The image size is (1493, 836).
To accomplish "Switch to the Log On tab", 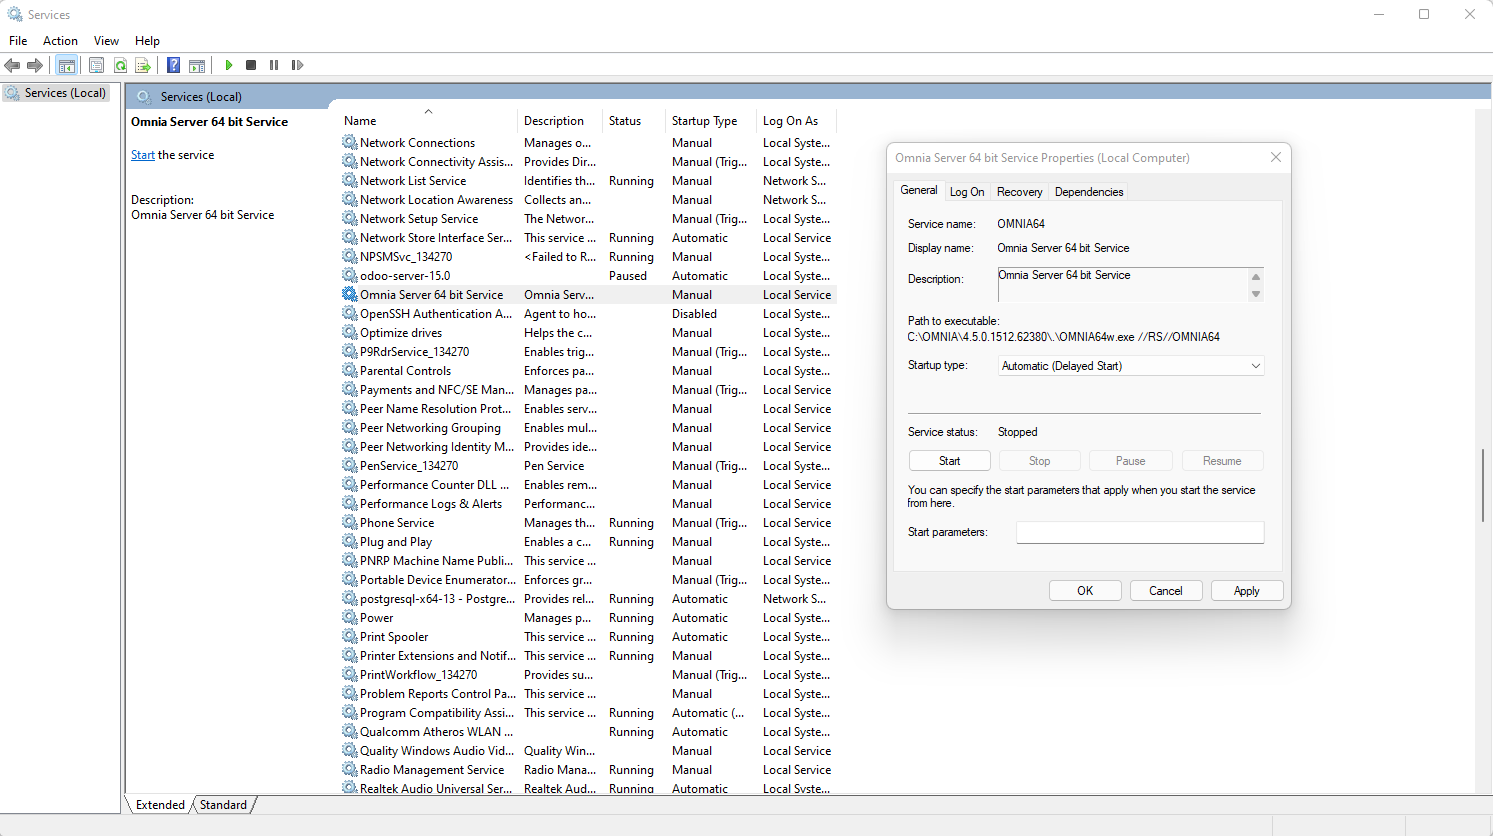I will coord(967,192).
